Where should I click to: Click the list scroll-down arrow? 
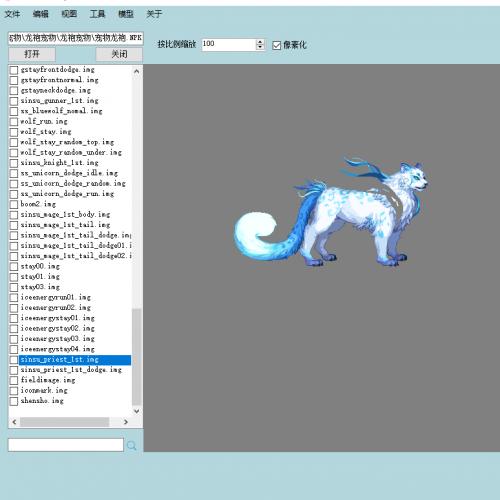point(136,411)
